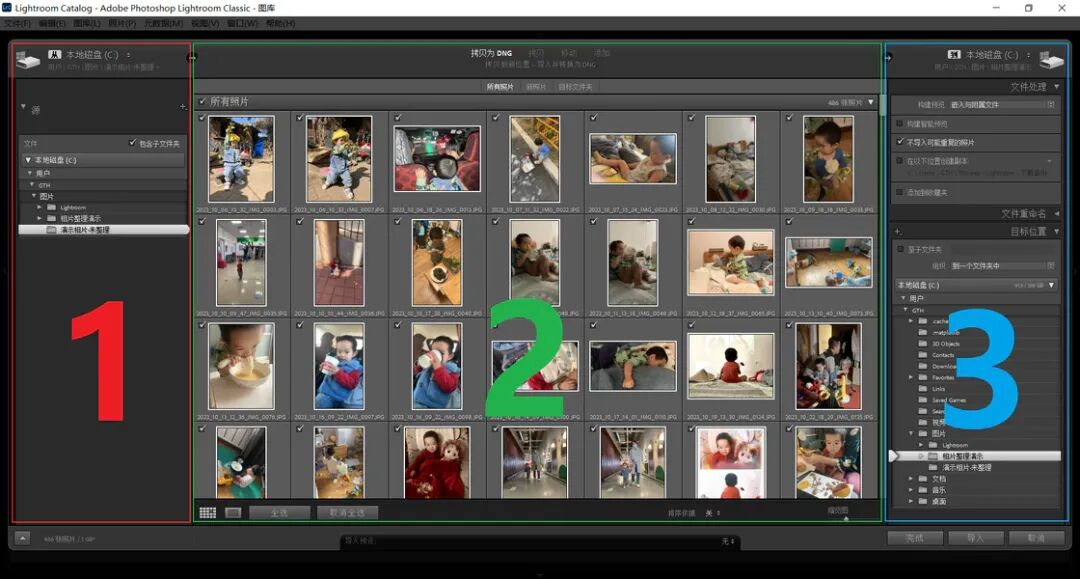Collapse 本地磁盘 (C:) in the source tree

coord(28,160)
